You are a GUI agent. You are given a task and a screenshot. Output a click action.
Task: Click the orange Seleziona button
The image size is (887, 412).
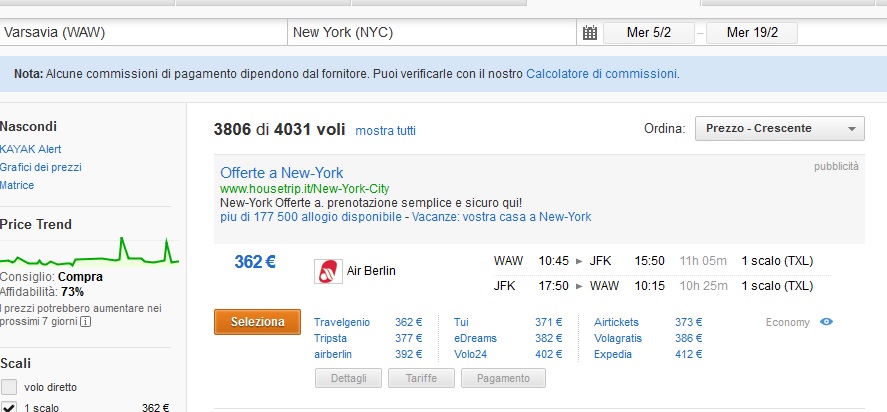tap(257, 322)
